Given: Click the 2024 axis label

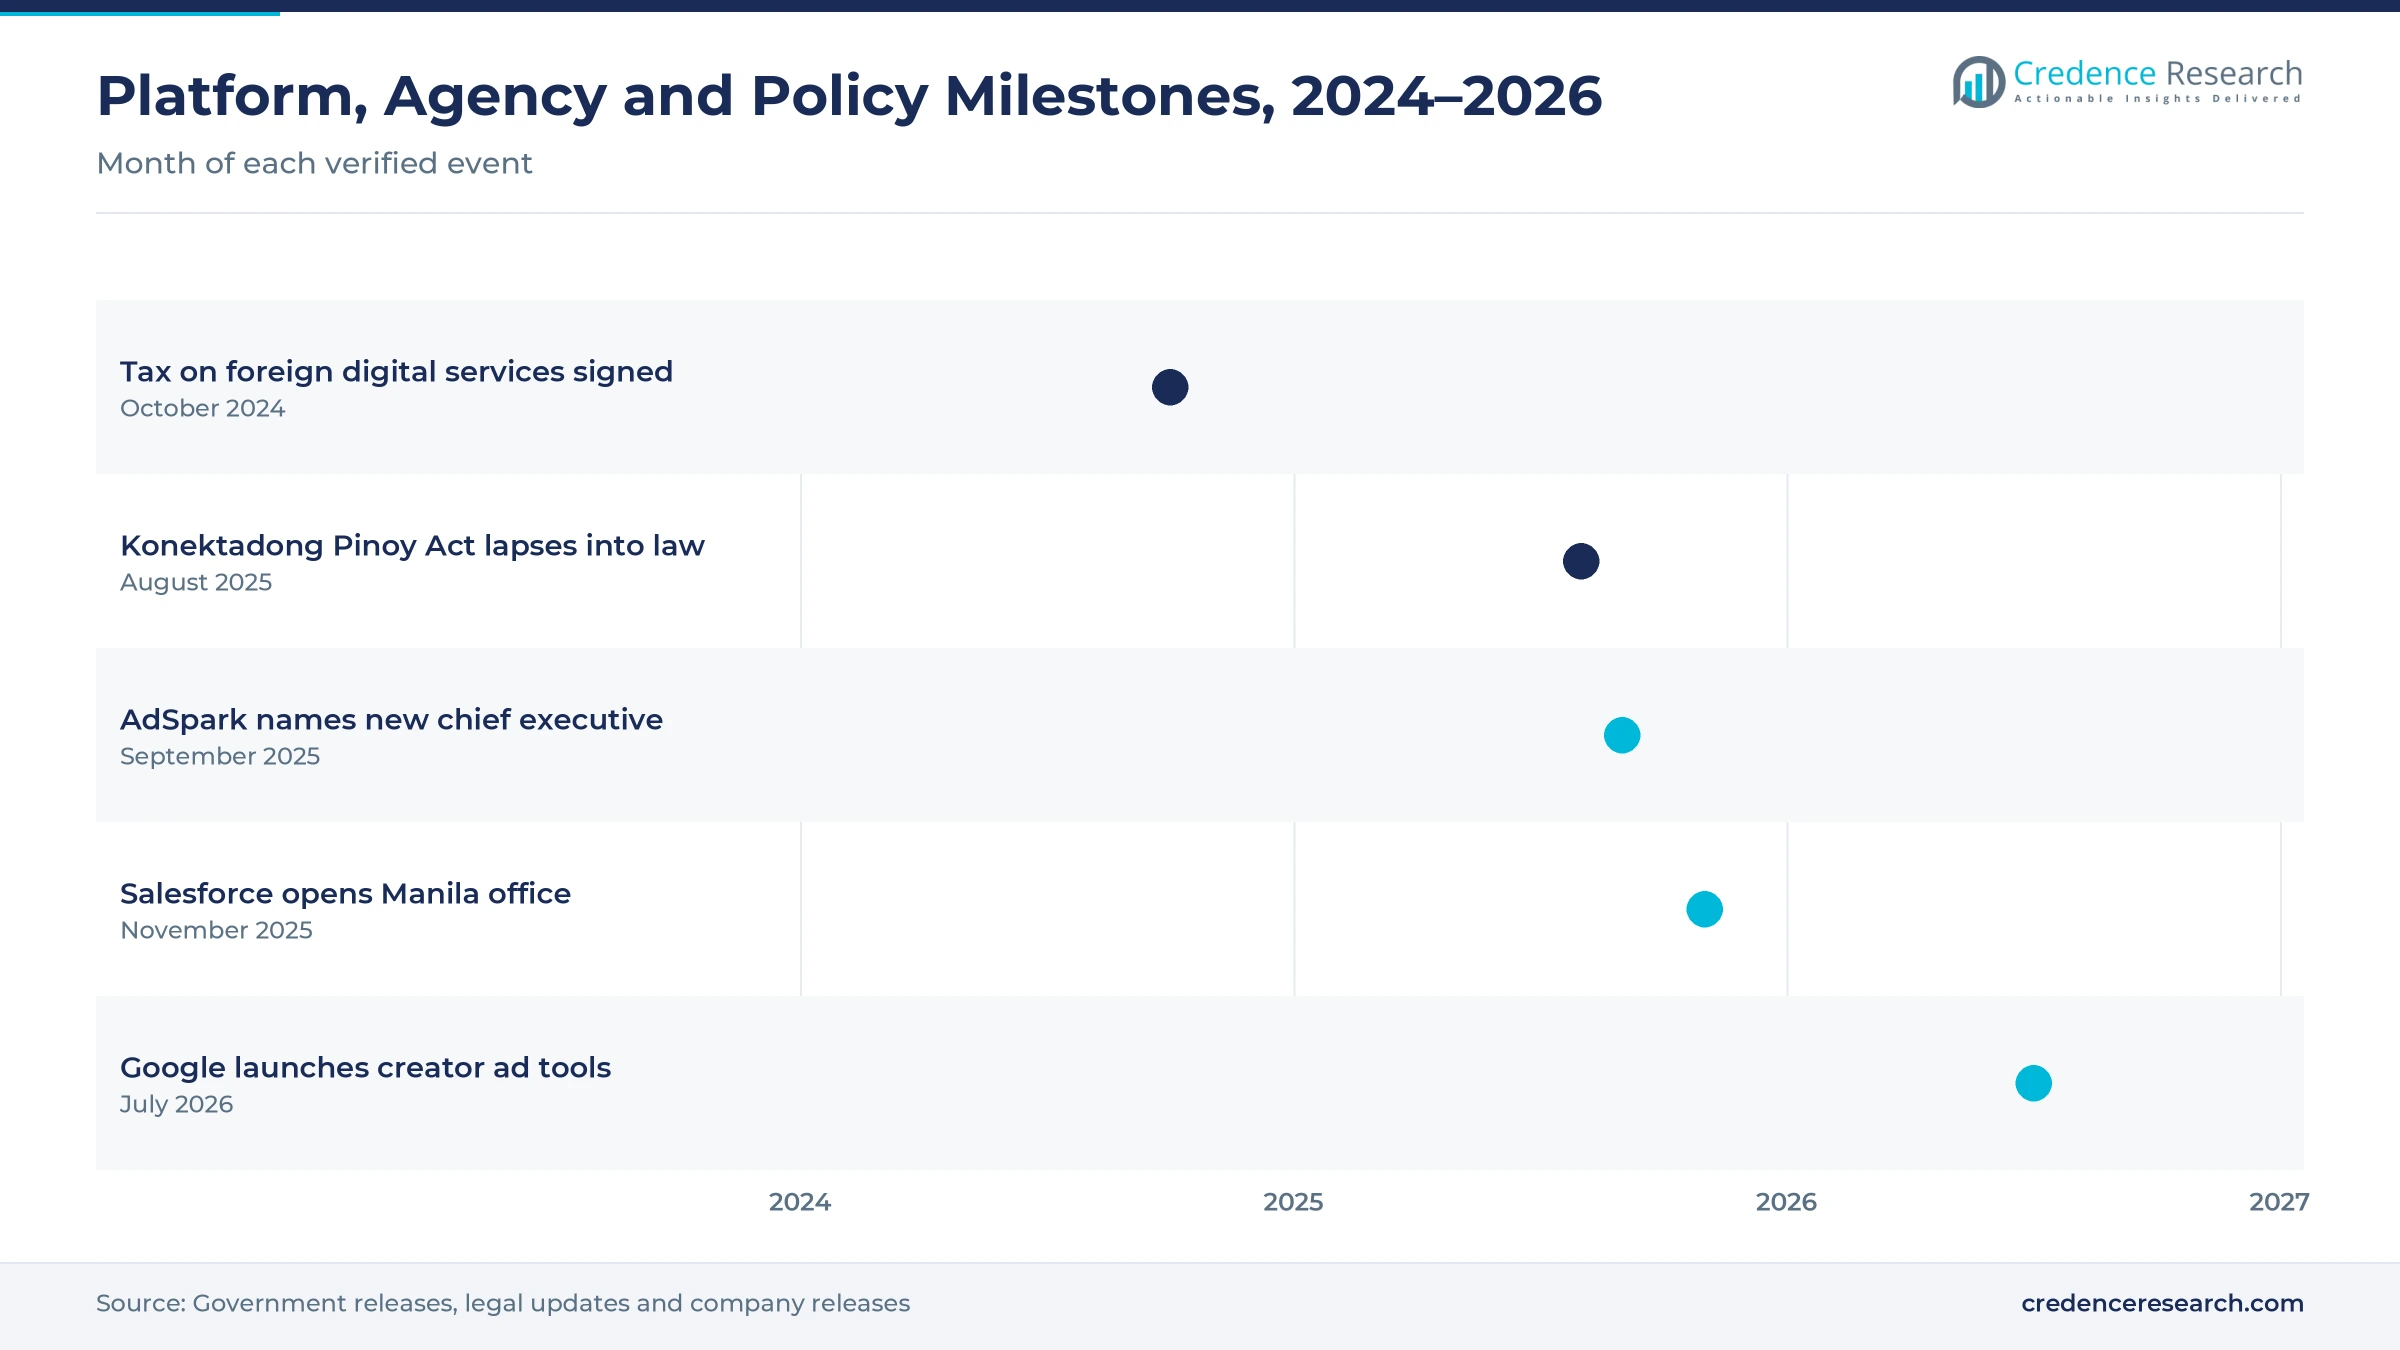Looking at the screenshot, I should (x=800, y=1202).
